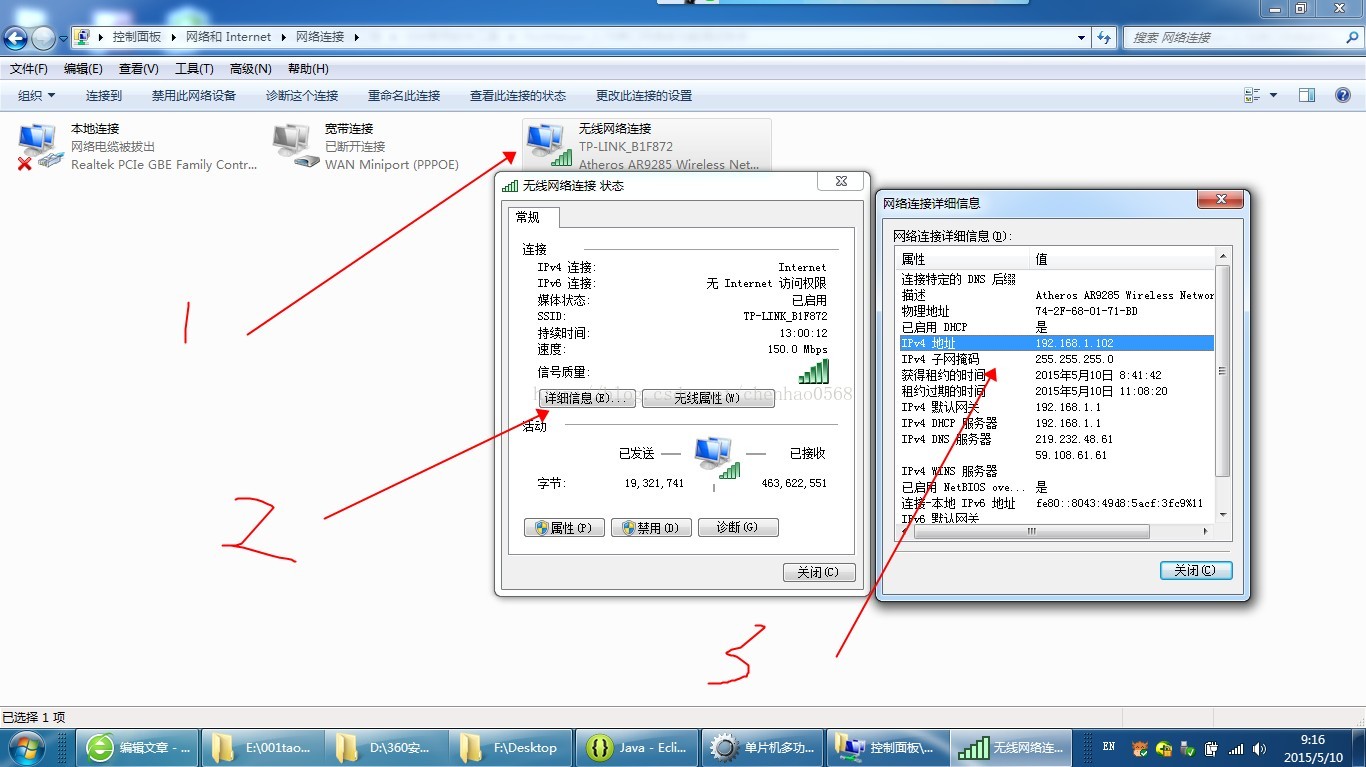Viewport: 1366px width, 767px height.
Task: Open the wireless signal strength tray icon
Action: coord(1235,748)
